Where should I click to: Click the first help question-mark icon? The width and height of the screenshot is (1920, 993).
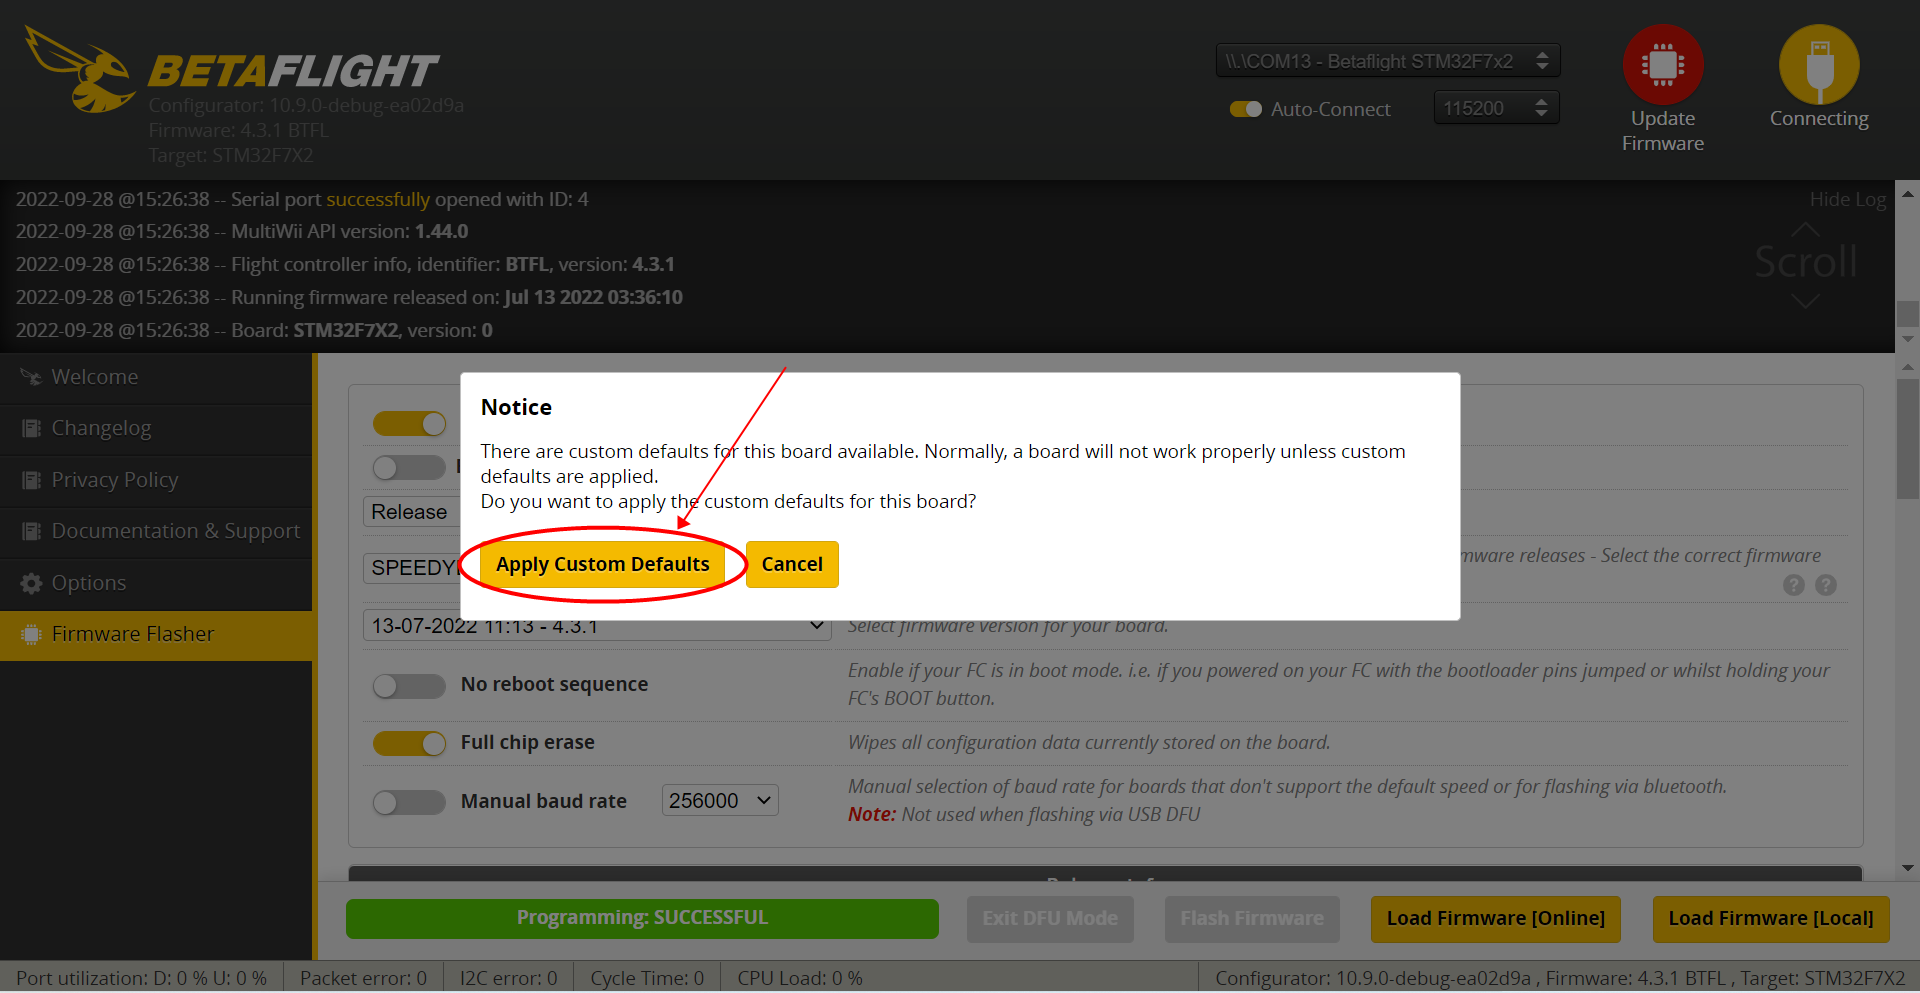pos(1794,585)
